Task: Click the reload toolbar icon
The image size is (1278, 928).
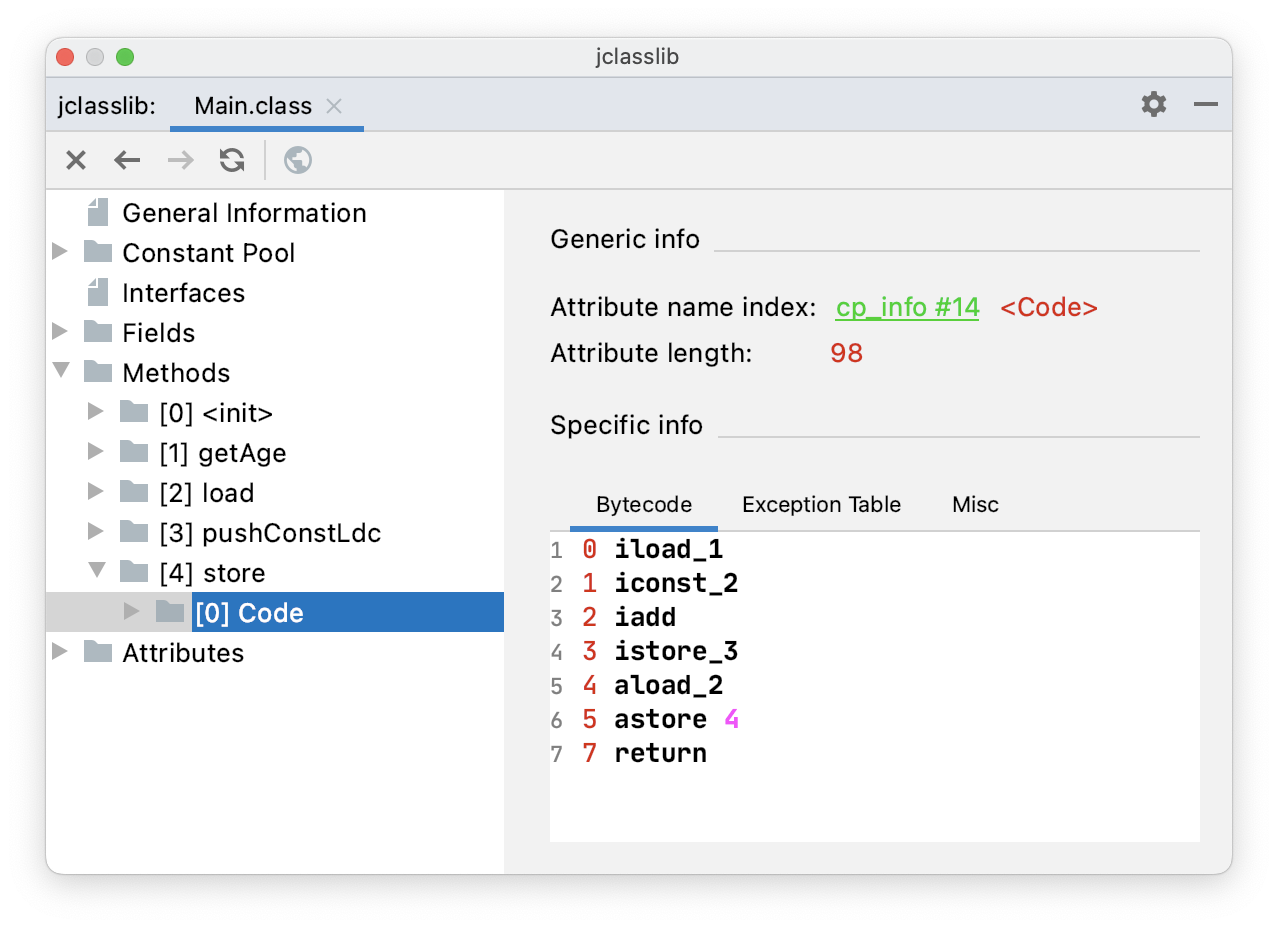Action: 232,160
